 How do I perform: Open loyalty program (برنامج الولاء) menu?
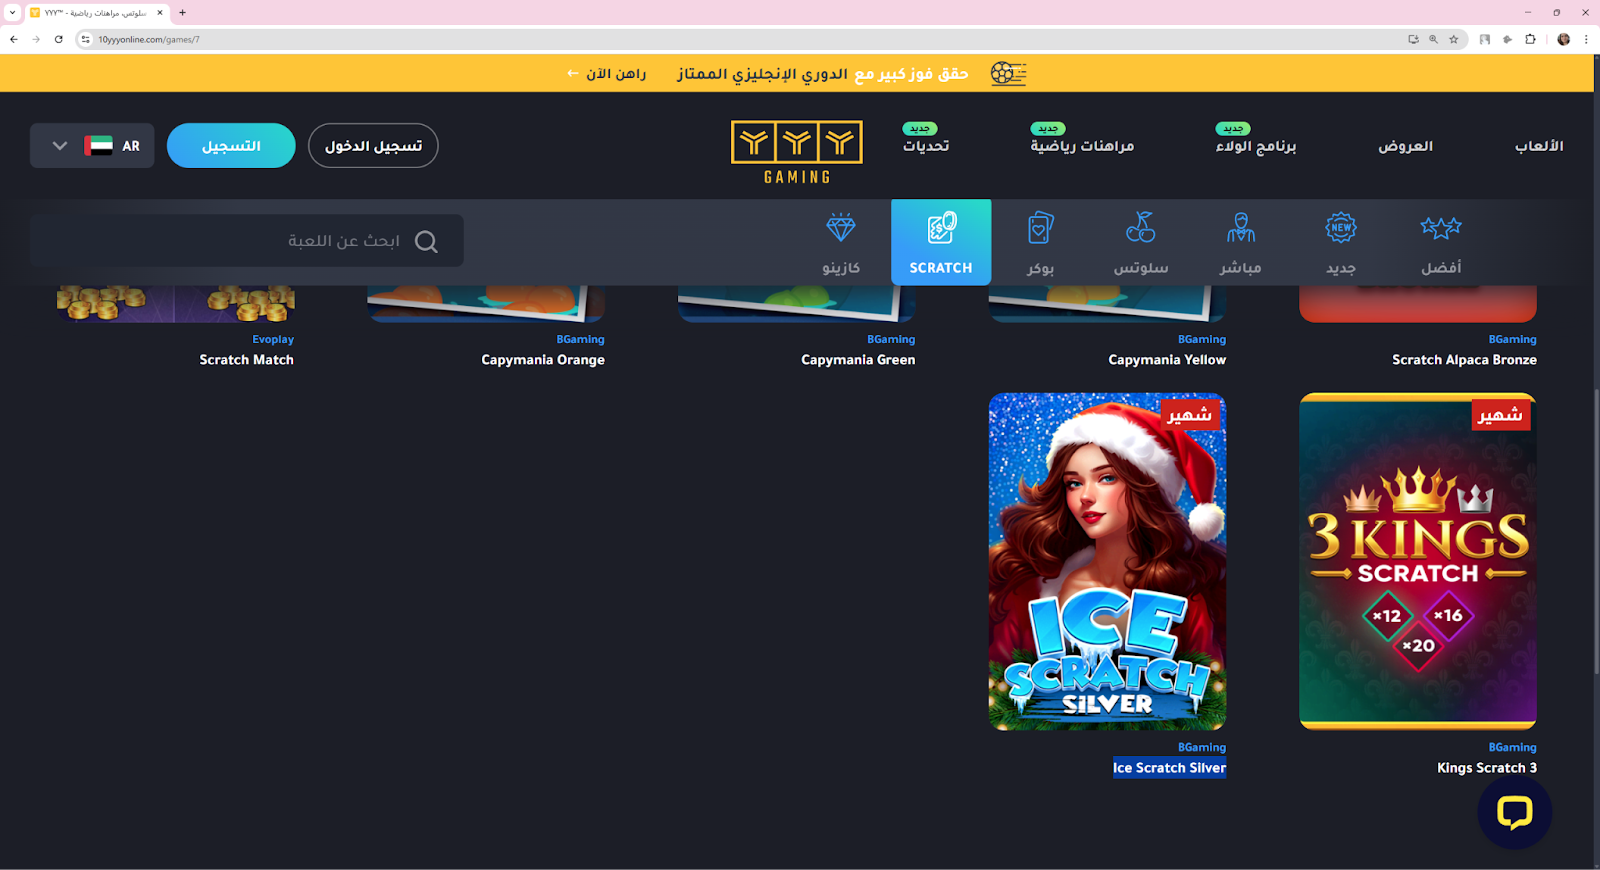[x=1256, y=146]
